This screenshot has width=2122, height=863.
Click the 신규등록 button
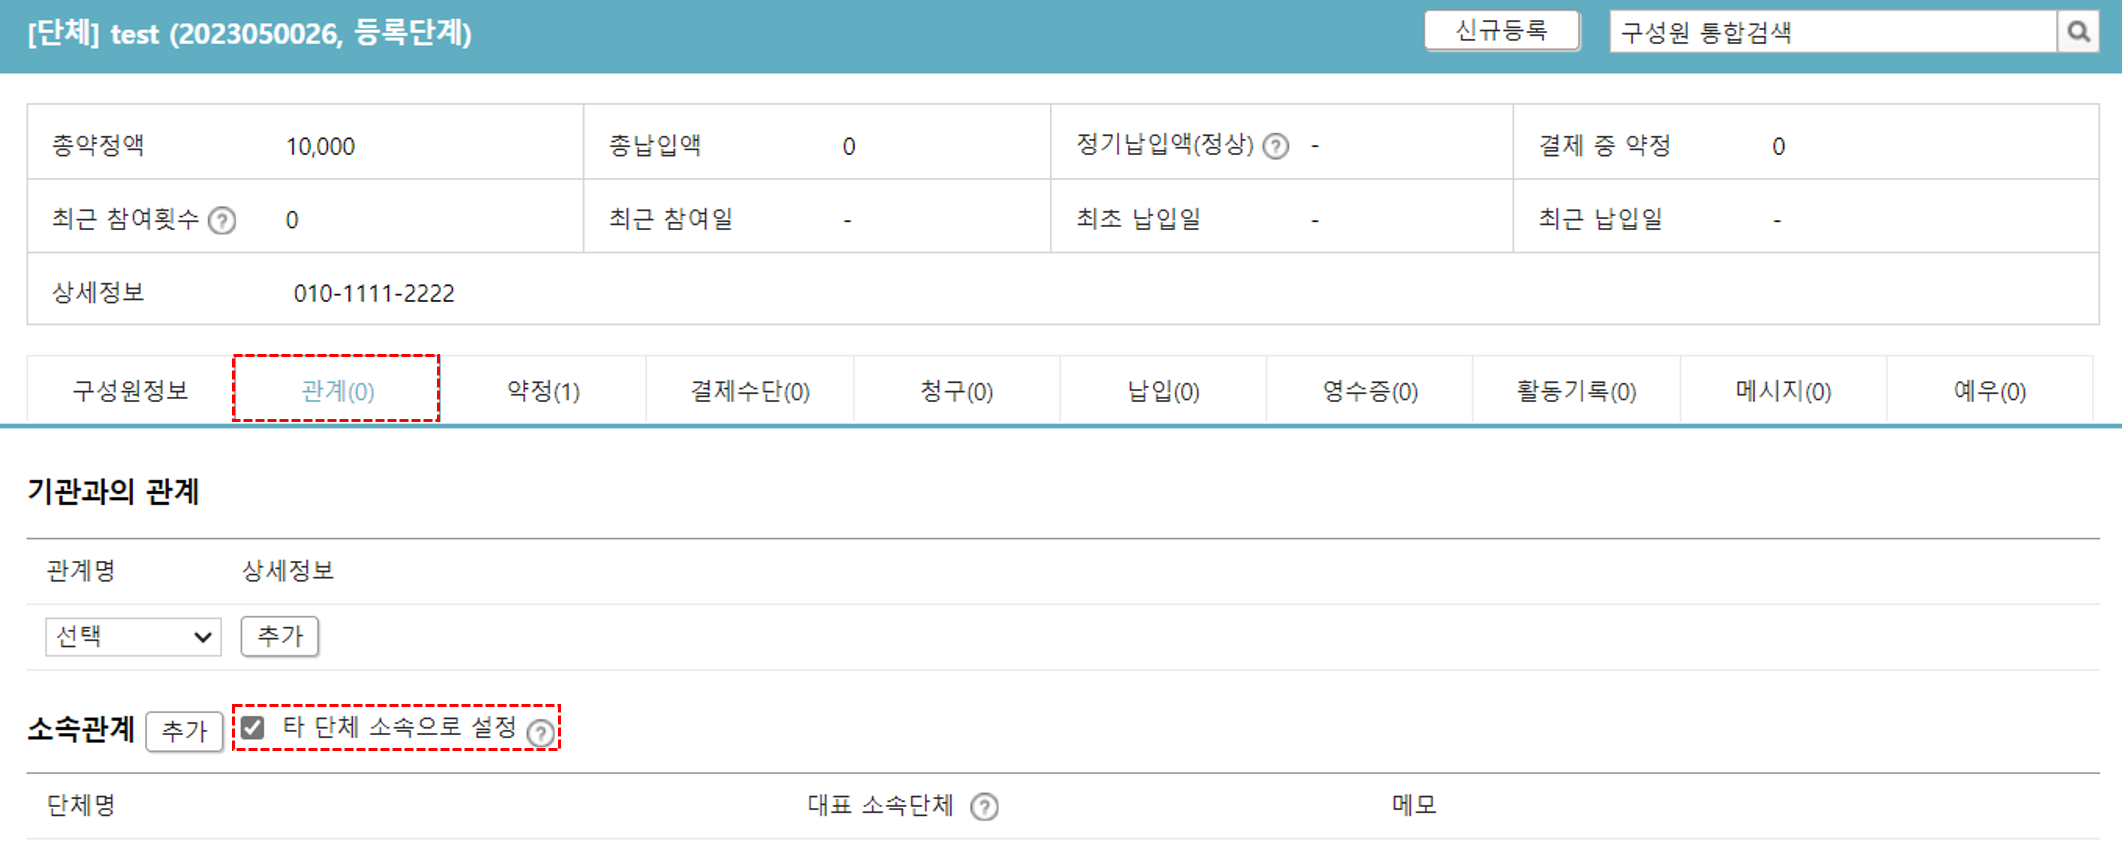pyautogui.click(x=1502, y=31)
